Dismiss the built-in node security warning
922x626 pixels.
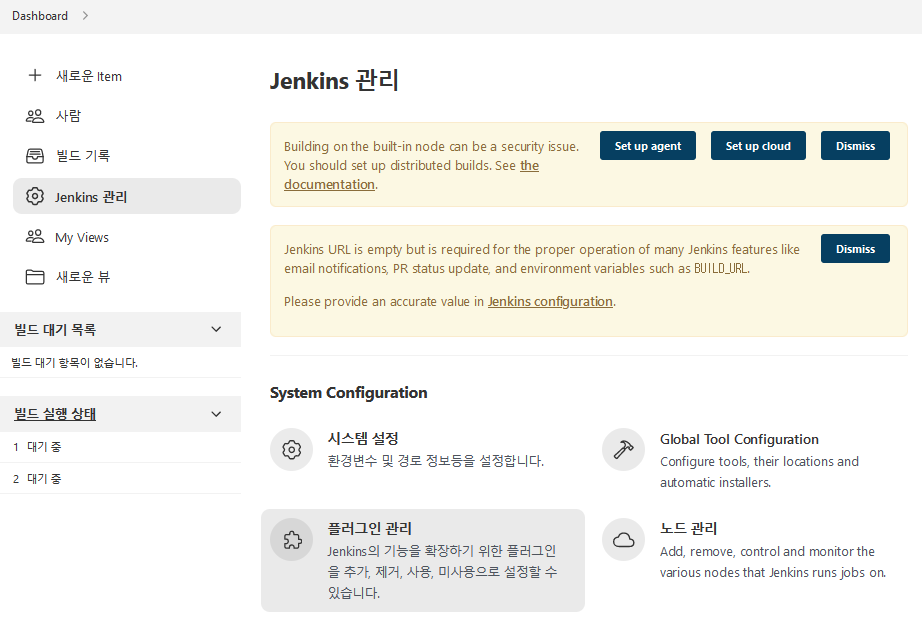tap(855, 146)
